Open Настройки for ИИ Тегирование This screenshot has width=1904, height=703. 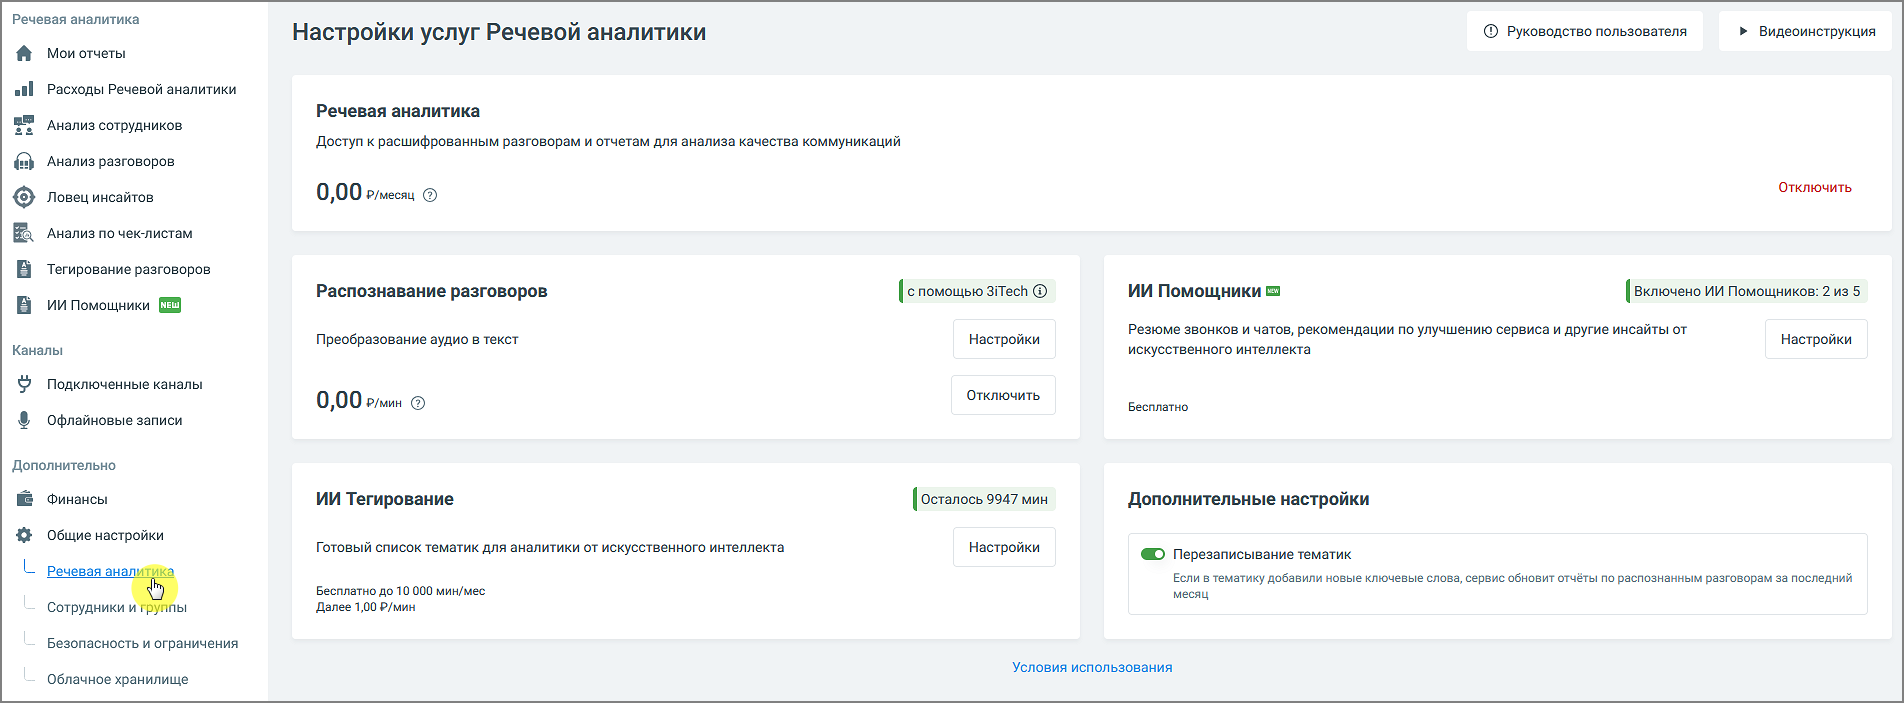click(x=1004, y=547)
